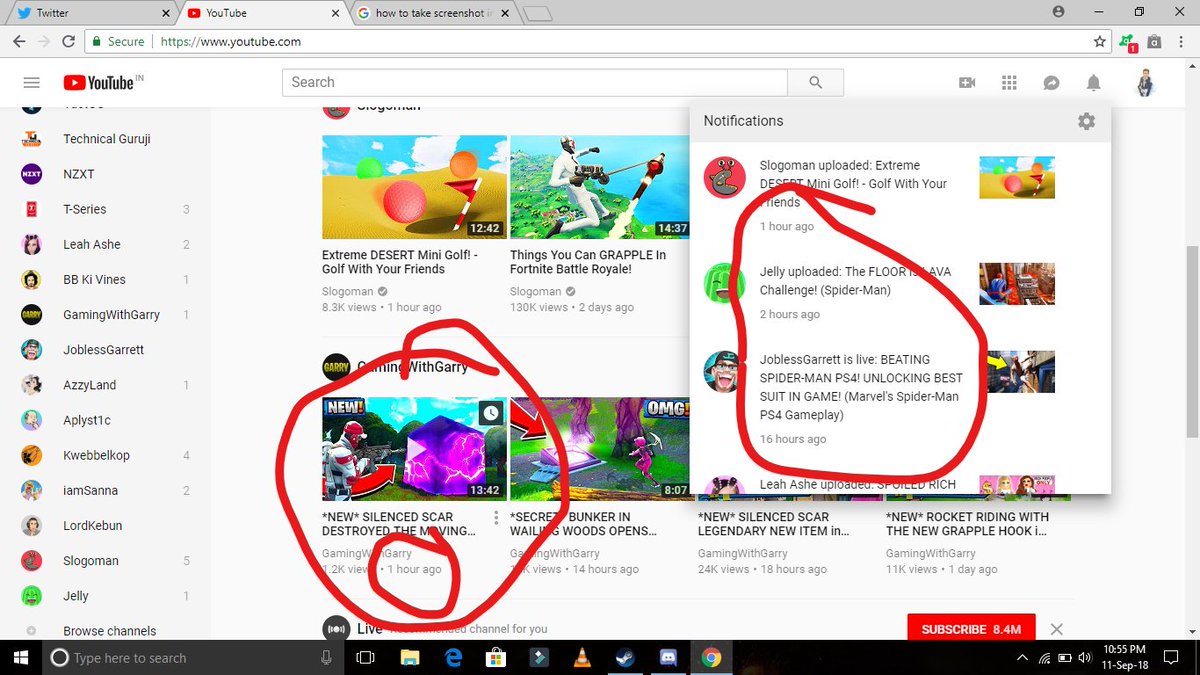Screen dimensions: 1200x675
Task: Open the SILENCED SCAR LEGENDARY NEW ITEM title
Action: 773,524
